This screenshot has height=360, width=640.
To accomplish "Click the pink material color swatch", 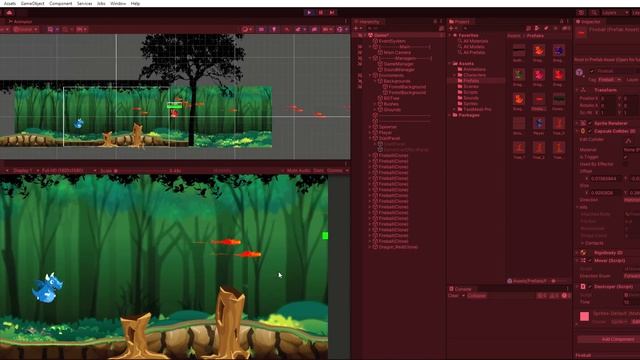I will [x=584, y=316].
